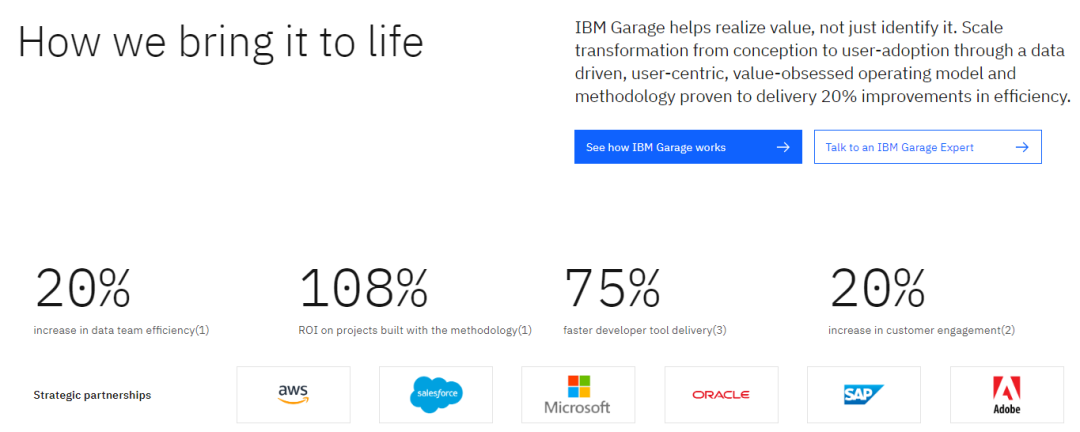This screenshot has width=1080, height=432.
Task: Click the 75% faster developer tool delivery figure
Action: tap(612, 287)
